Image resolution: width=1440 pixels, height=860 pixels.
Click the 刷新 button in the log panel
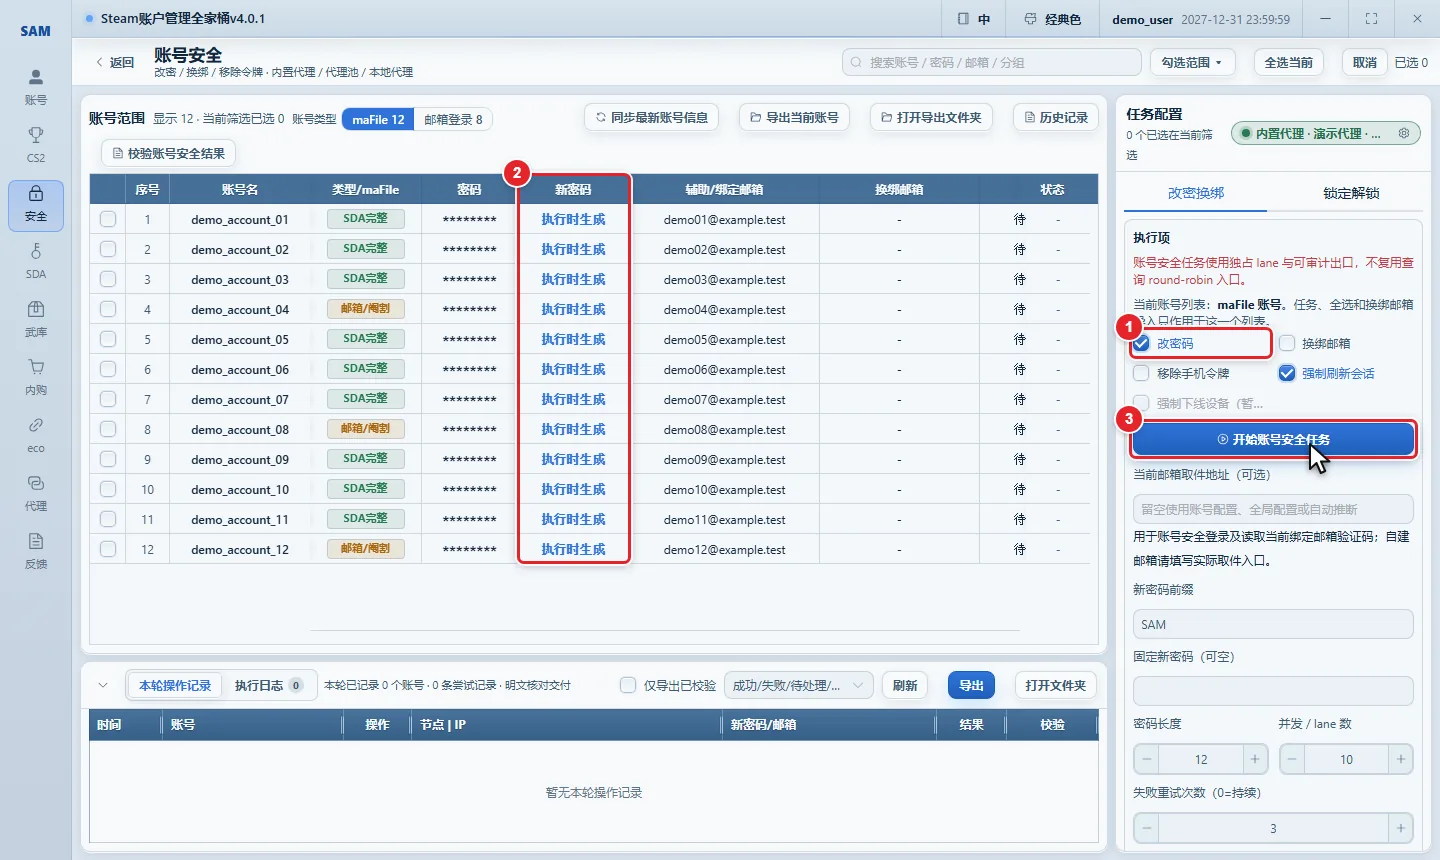coord(905,685)
